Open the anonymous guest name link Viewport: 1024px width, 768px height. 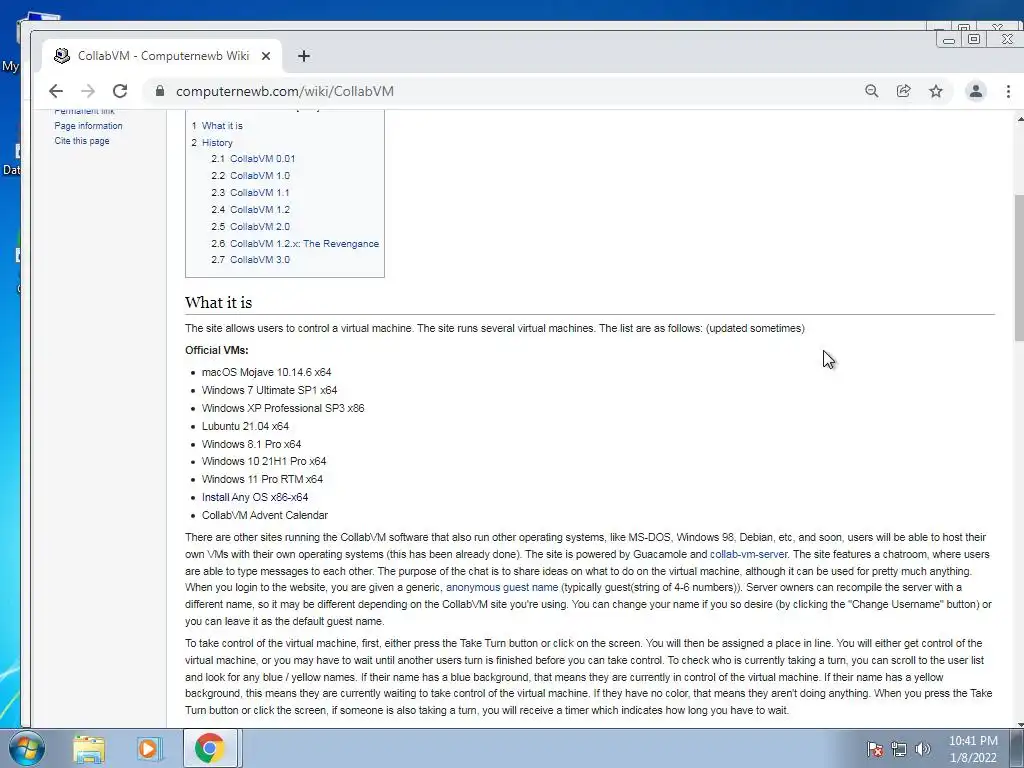click(502, 587)
